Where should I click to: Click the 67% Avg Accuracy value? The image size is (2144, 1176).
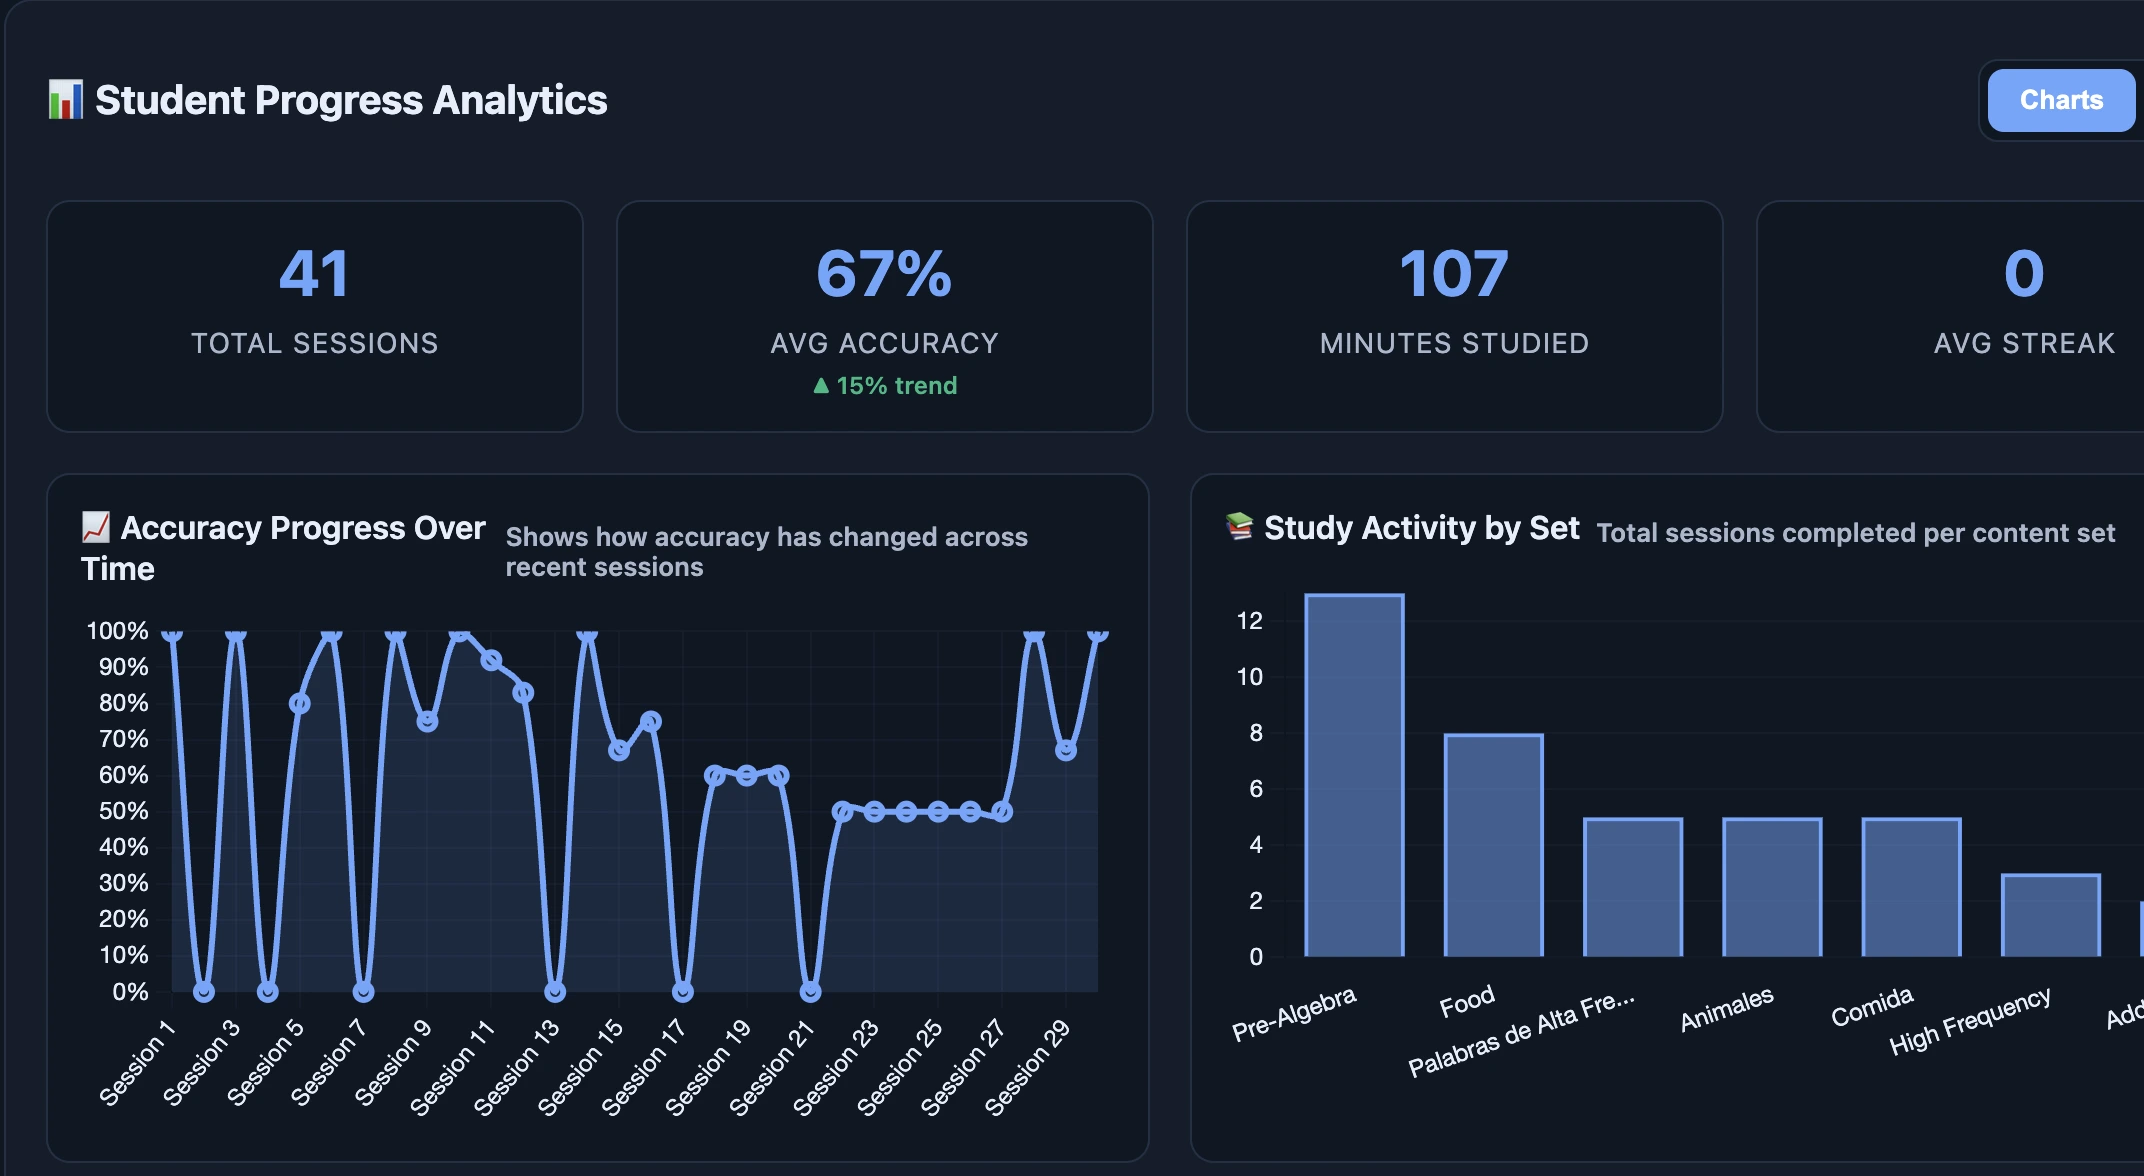click(x=884, y=278)
